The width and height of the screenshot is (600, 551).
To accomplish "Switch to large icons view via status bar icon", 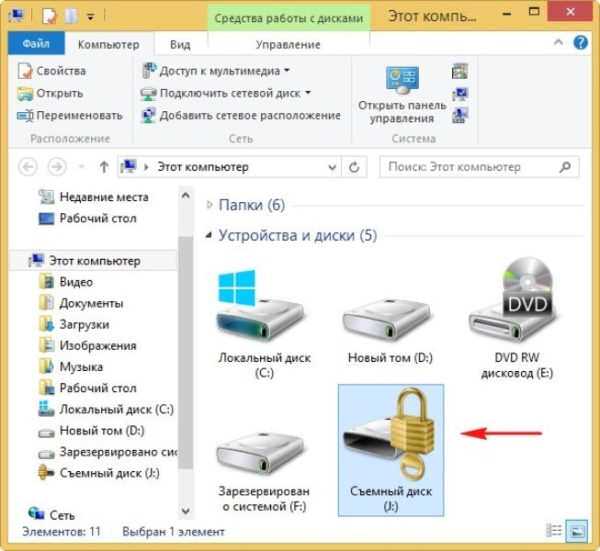I will point(577,530).
